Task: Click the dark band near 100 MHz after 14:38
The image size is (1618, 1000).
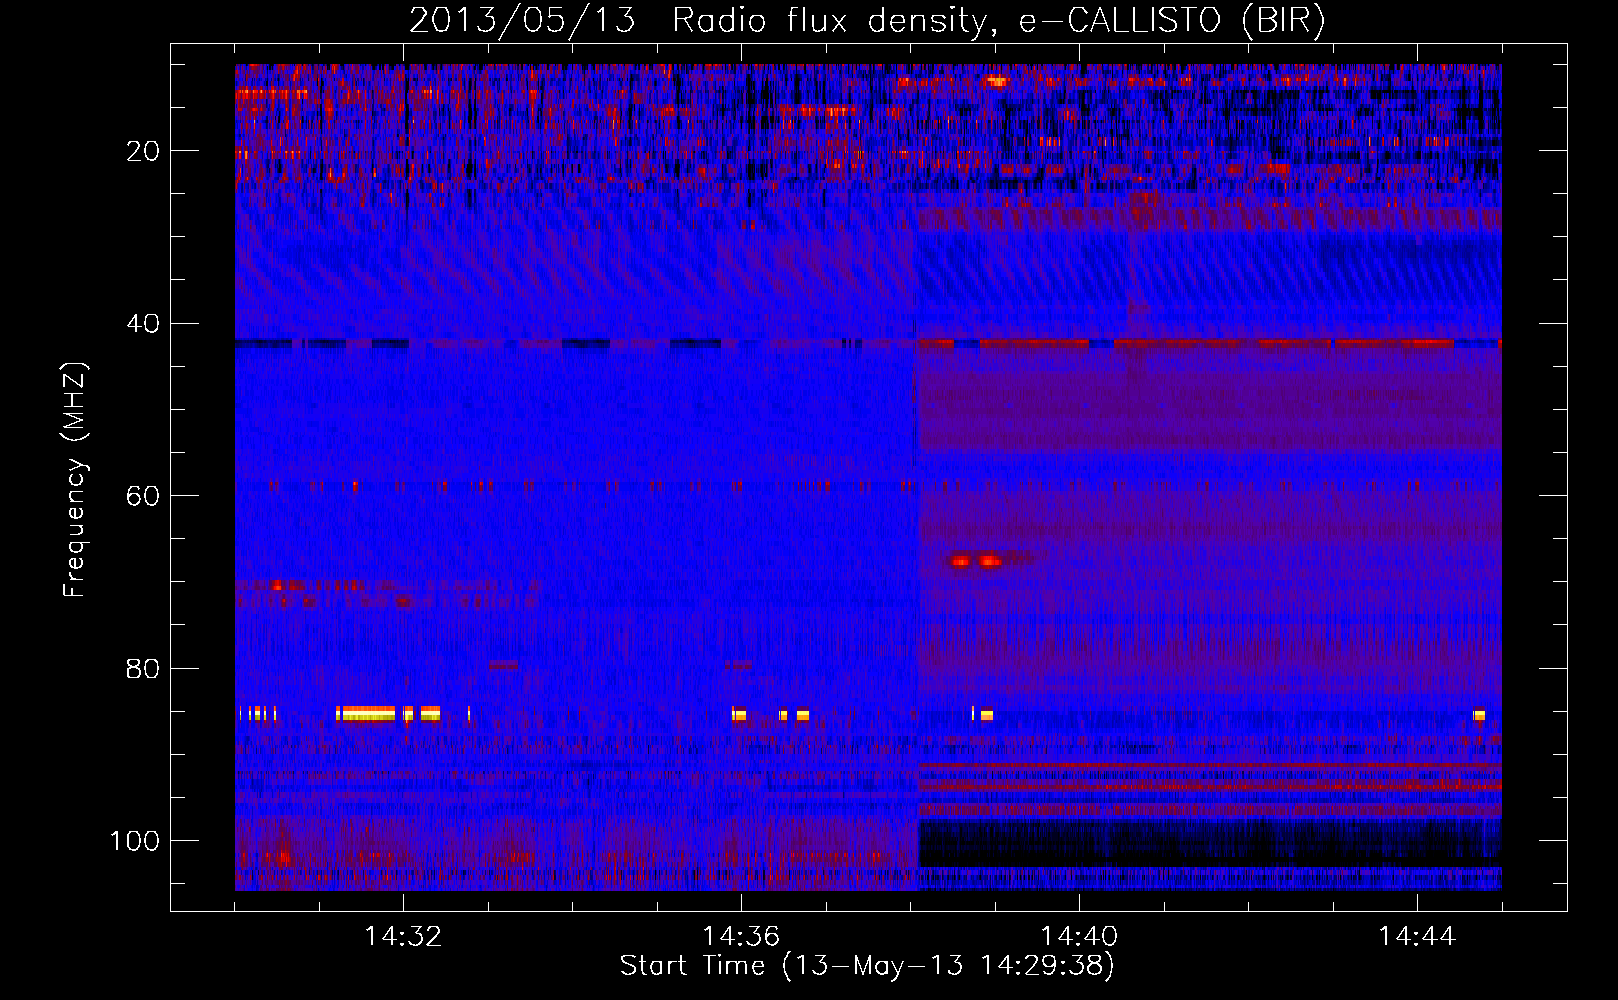Action: click(x=1210, y=844)
